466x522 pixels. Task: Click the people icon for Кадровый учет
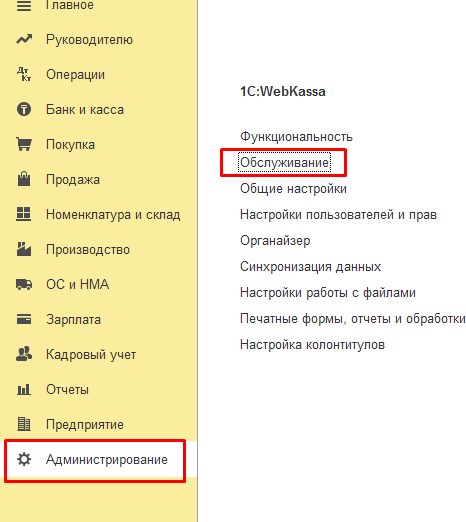(x=24, y=354)
